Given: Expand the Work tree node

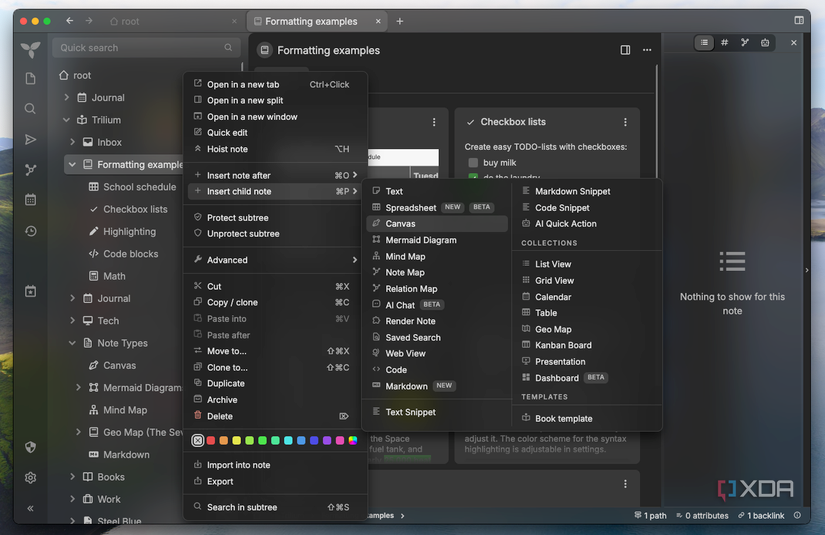Looking at the screenshot, I should [73, 499].
